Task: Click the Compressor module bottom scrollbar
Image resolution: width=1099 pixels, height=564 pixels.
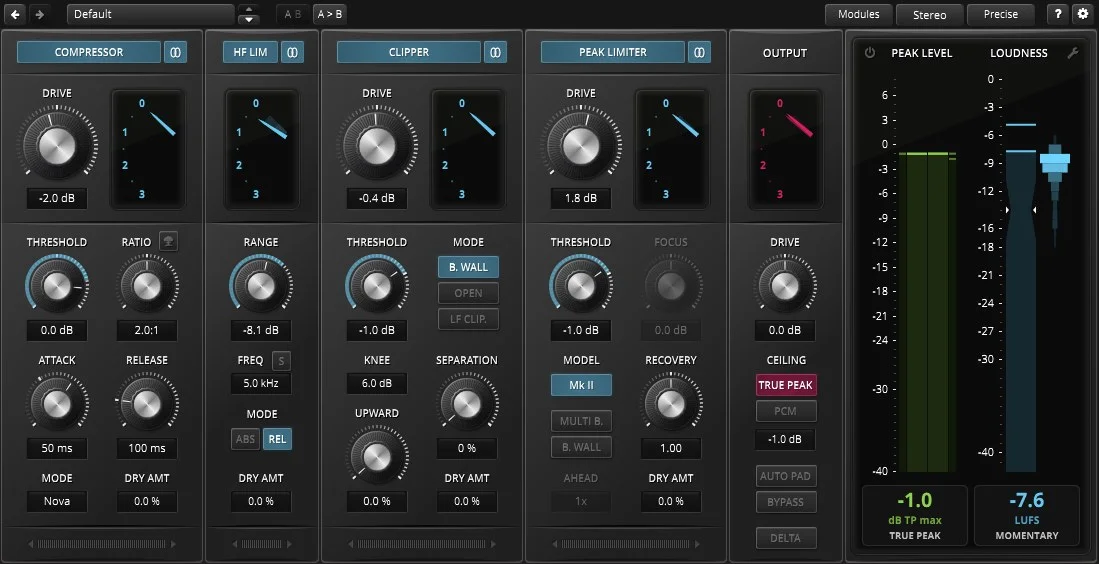Action: [102, 544]
